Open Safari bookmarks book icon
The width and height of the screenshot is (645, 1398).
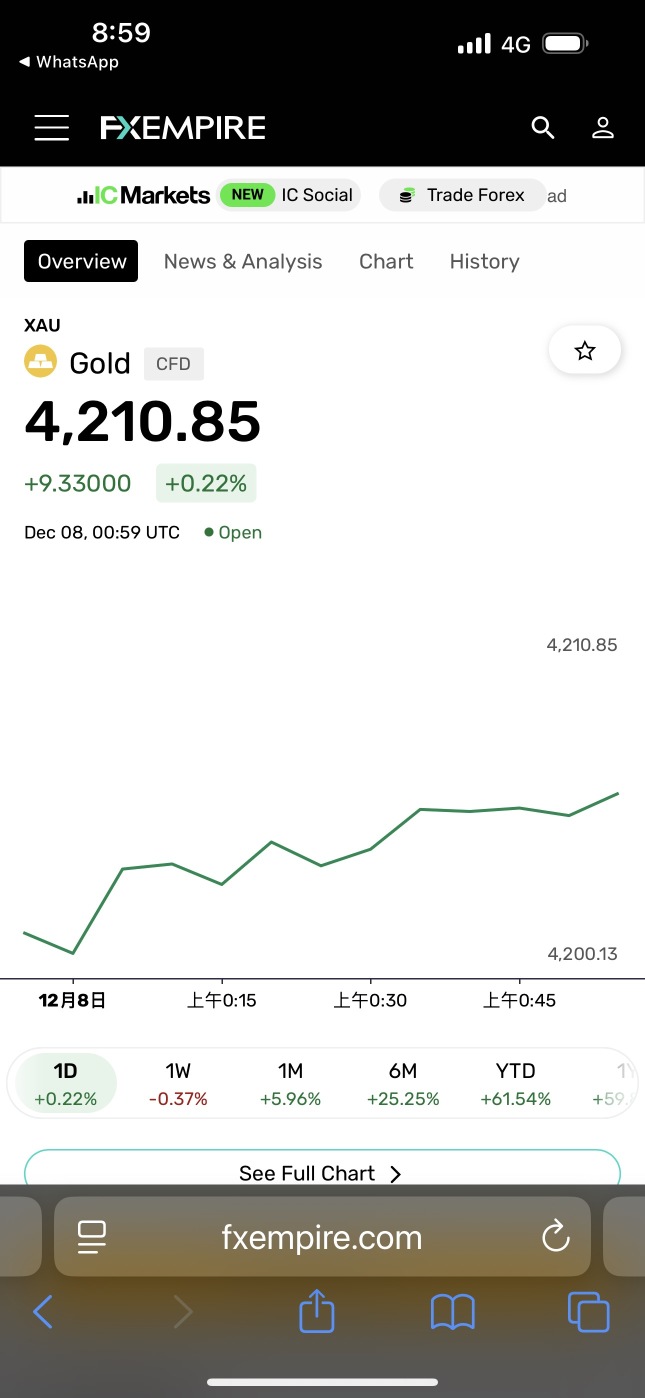click(x=452, y=1312)
